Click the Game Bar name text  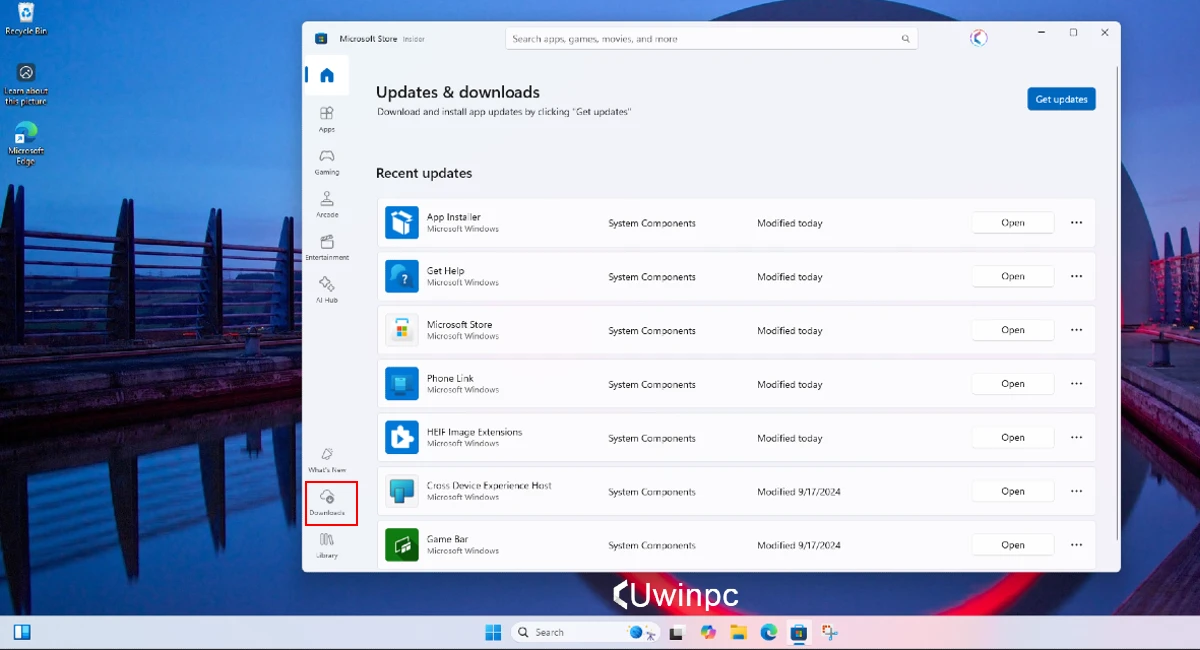click(447, 539)
